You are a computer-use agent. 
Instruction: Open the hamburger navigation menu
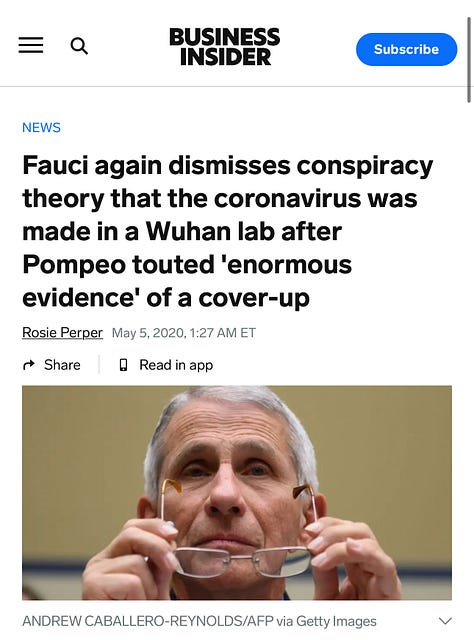[31, 45]
